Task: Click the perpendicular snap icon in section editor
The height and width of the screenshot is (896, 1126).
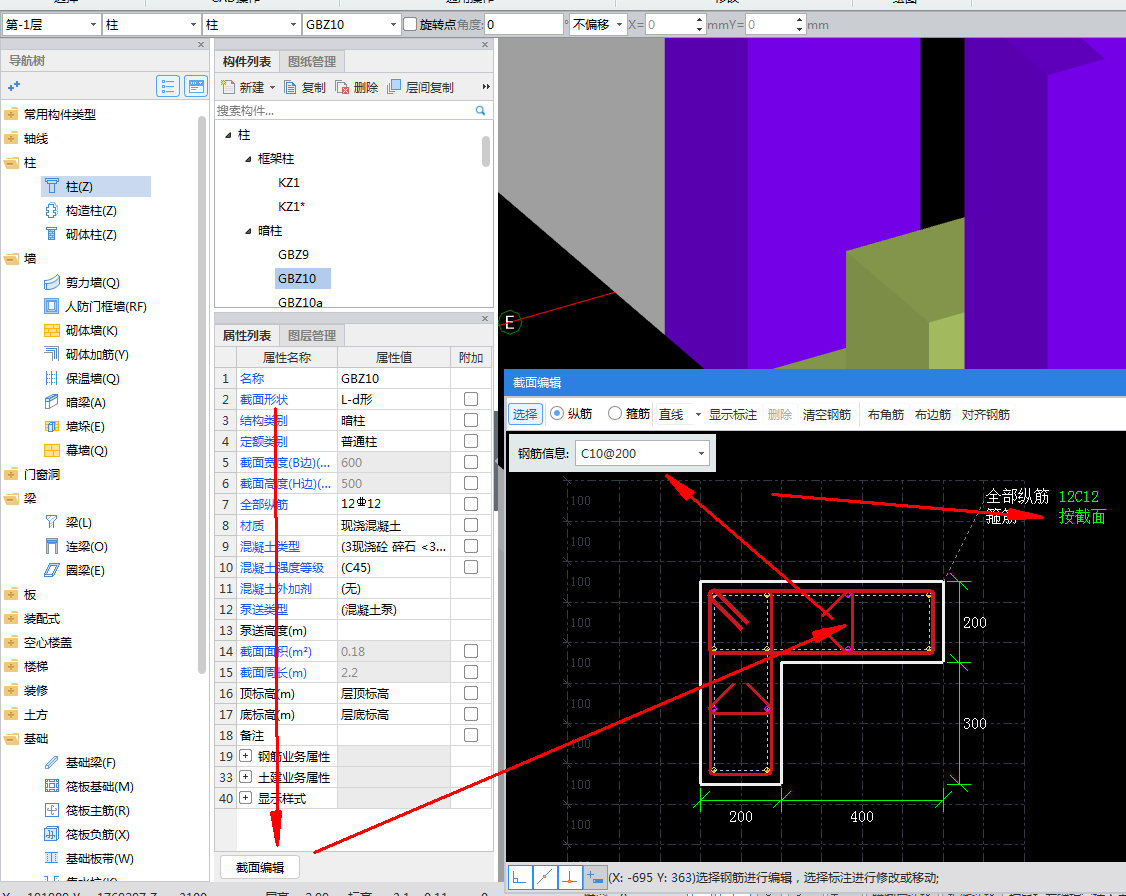Action: 569,877
